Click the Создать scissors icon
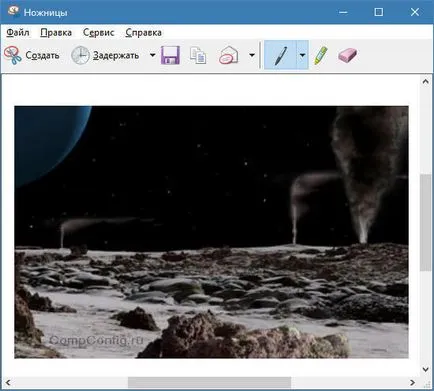Image resolution: width=434 pixels, height=391 pixels. (13, 55)
